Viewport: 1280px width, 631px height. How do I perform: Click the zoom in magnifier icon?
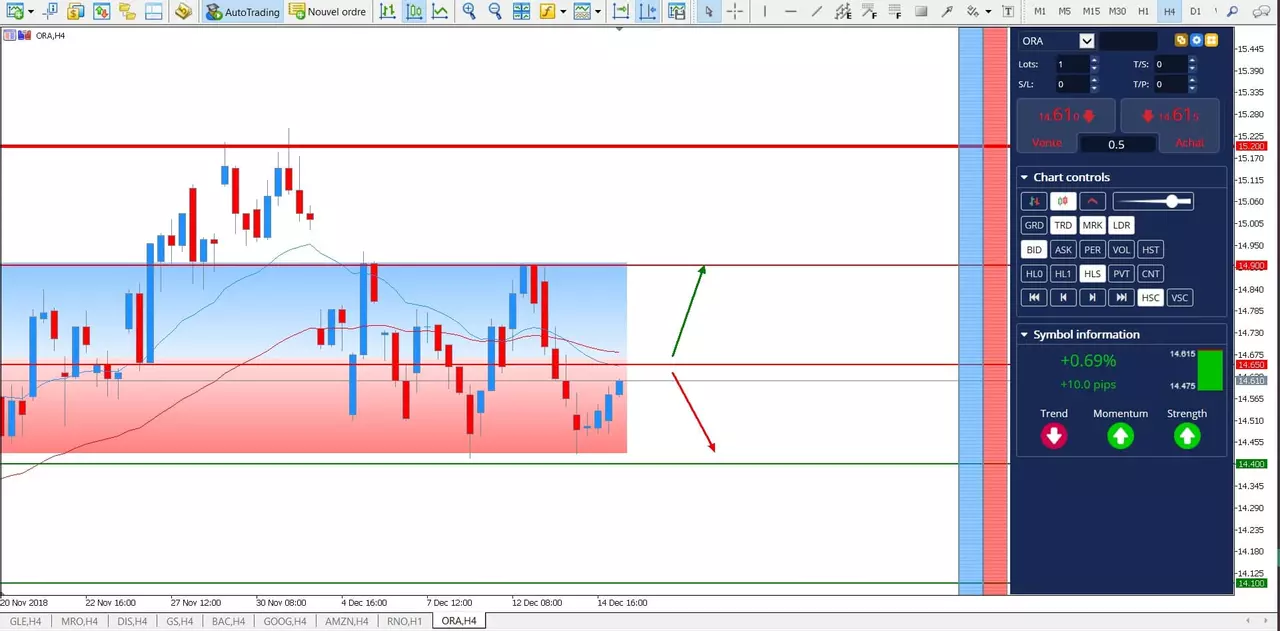[x=469, y=12]
